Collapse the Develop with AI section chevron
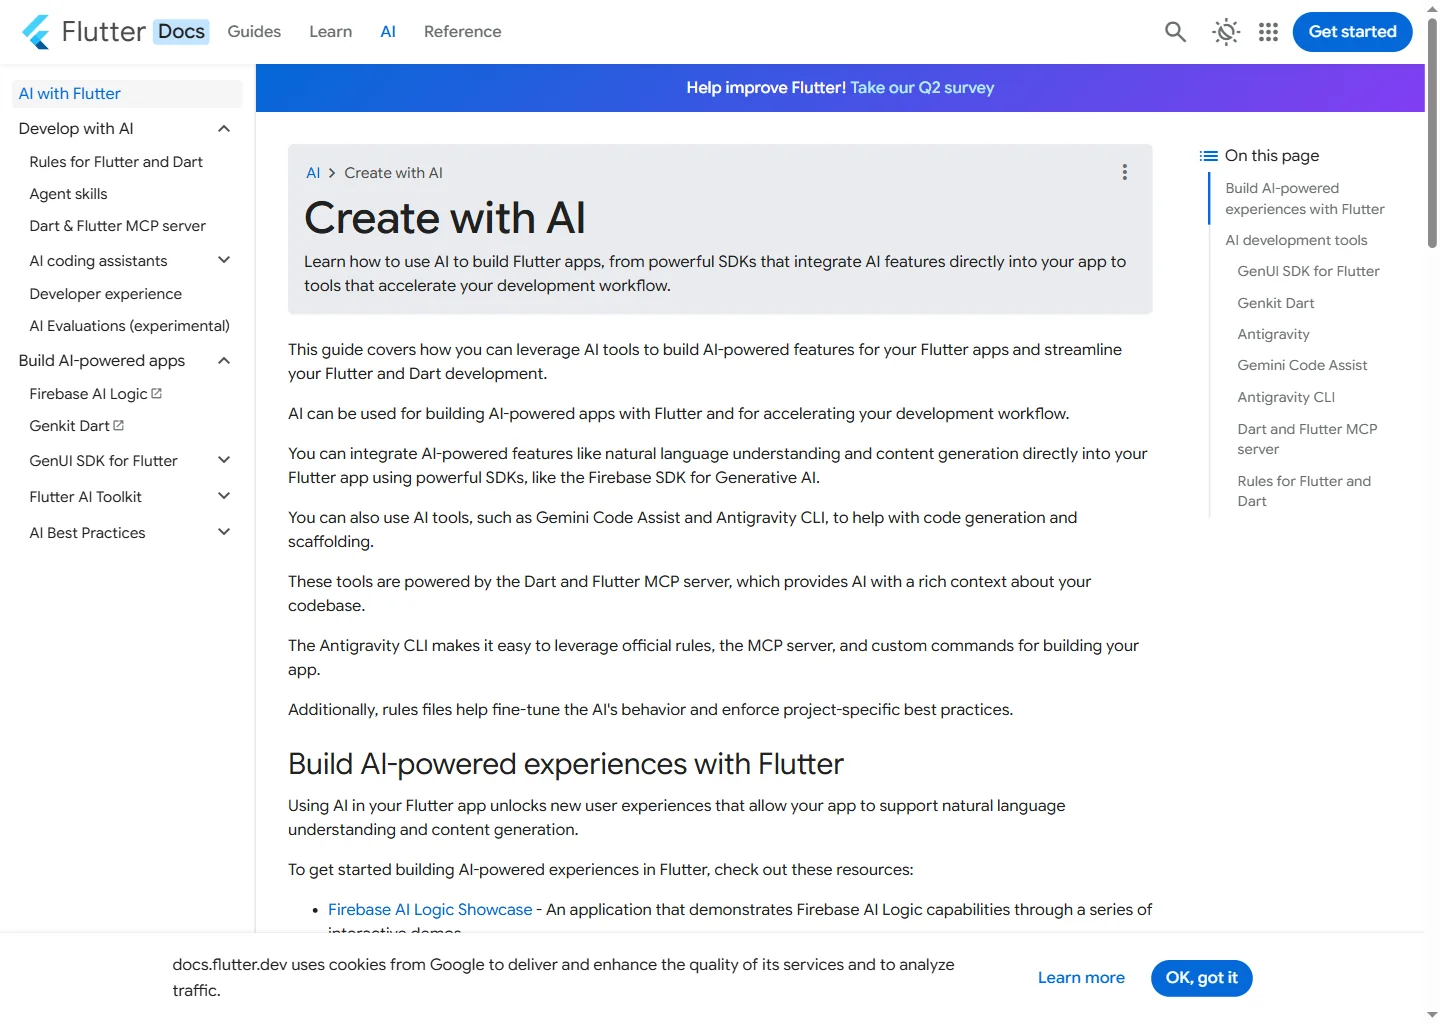 coord(224,129)
